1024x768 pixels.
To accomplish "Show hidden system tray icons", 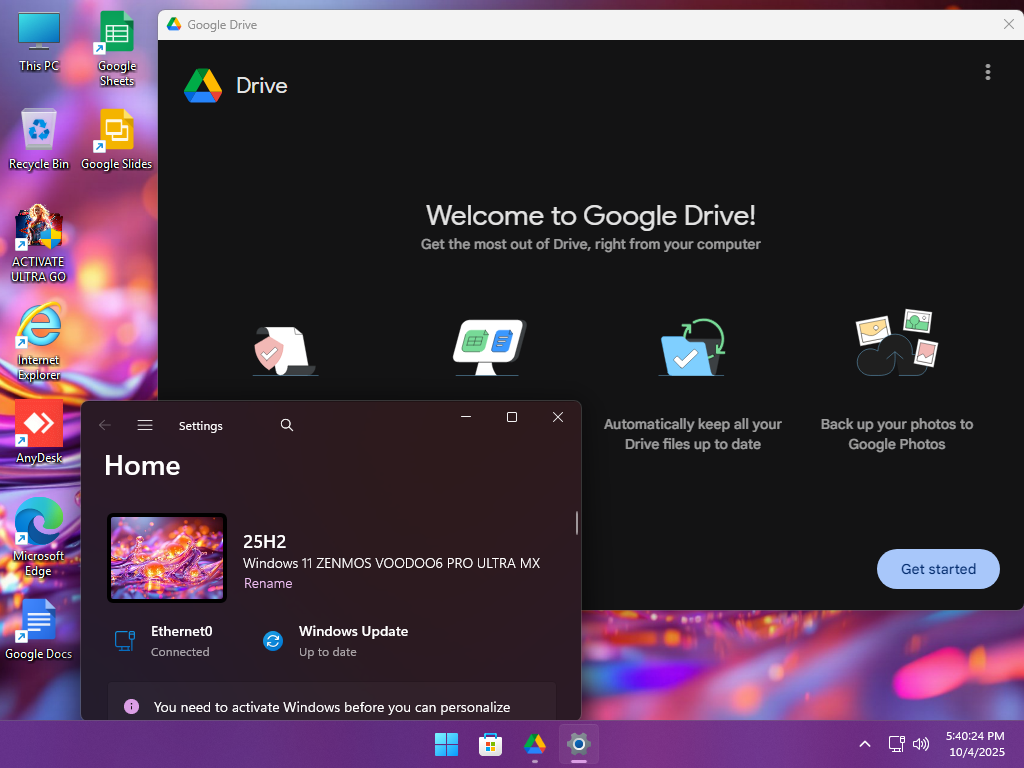I will [865, 744].
